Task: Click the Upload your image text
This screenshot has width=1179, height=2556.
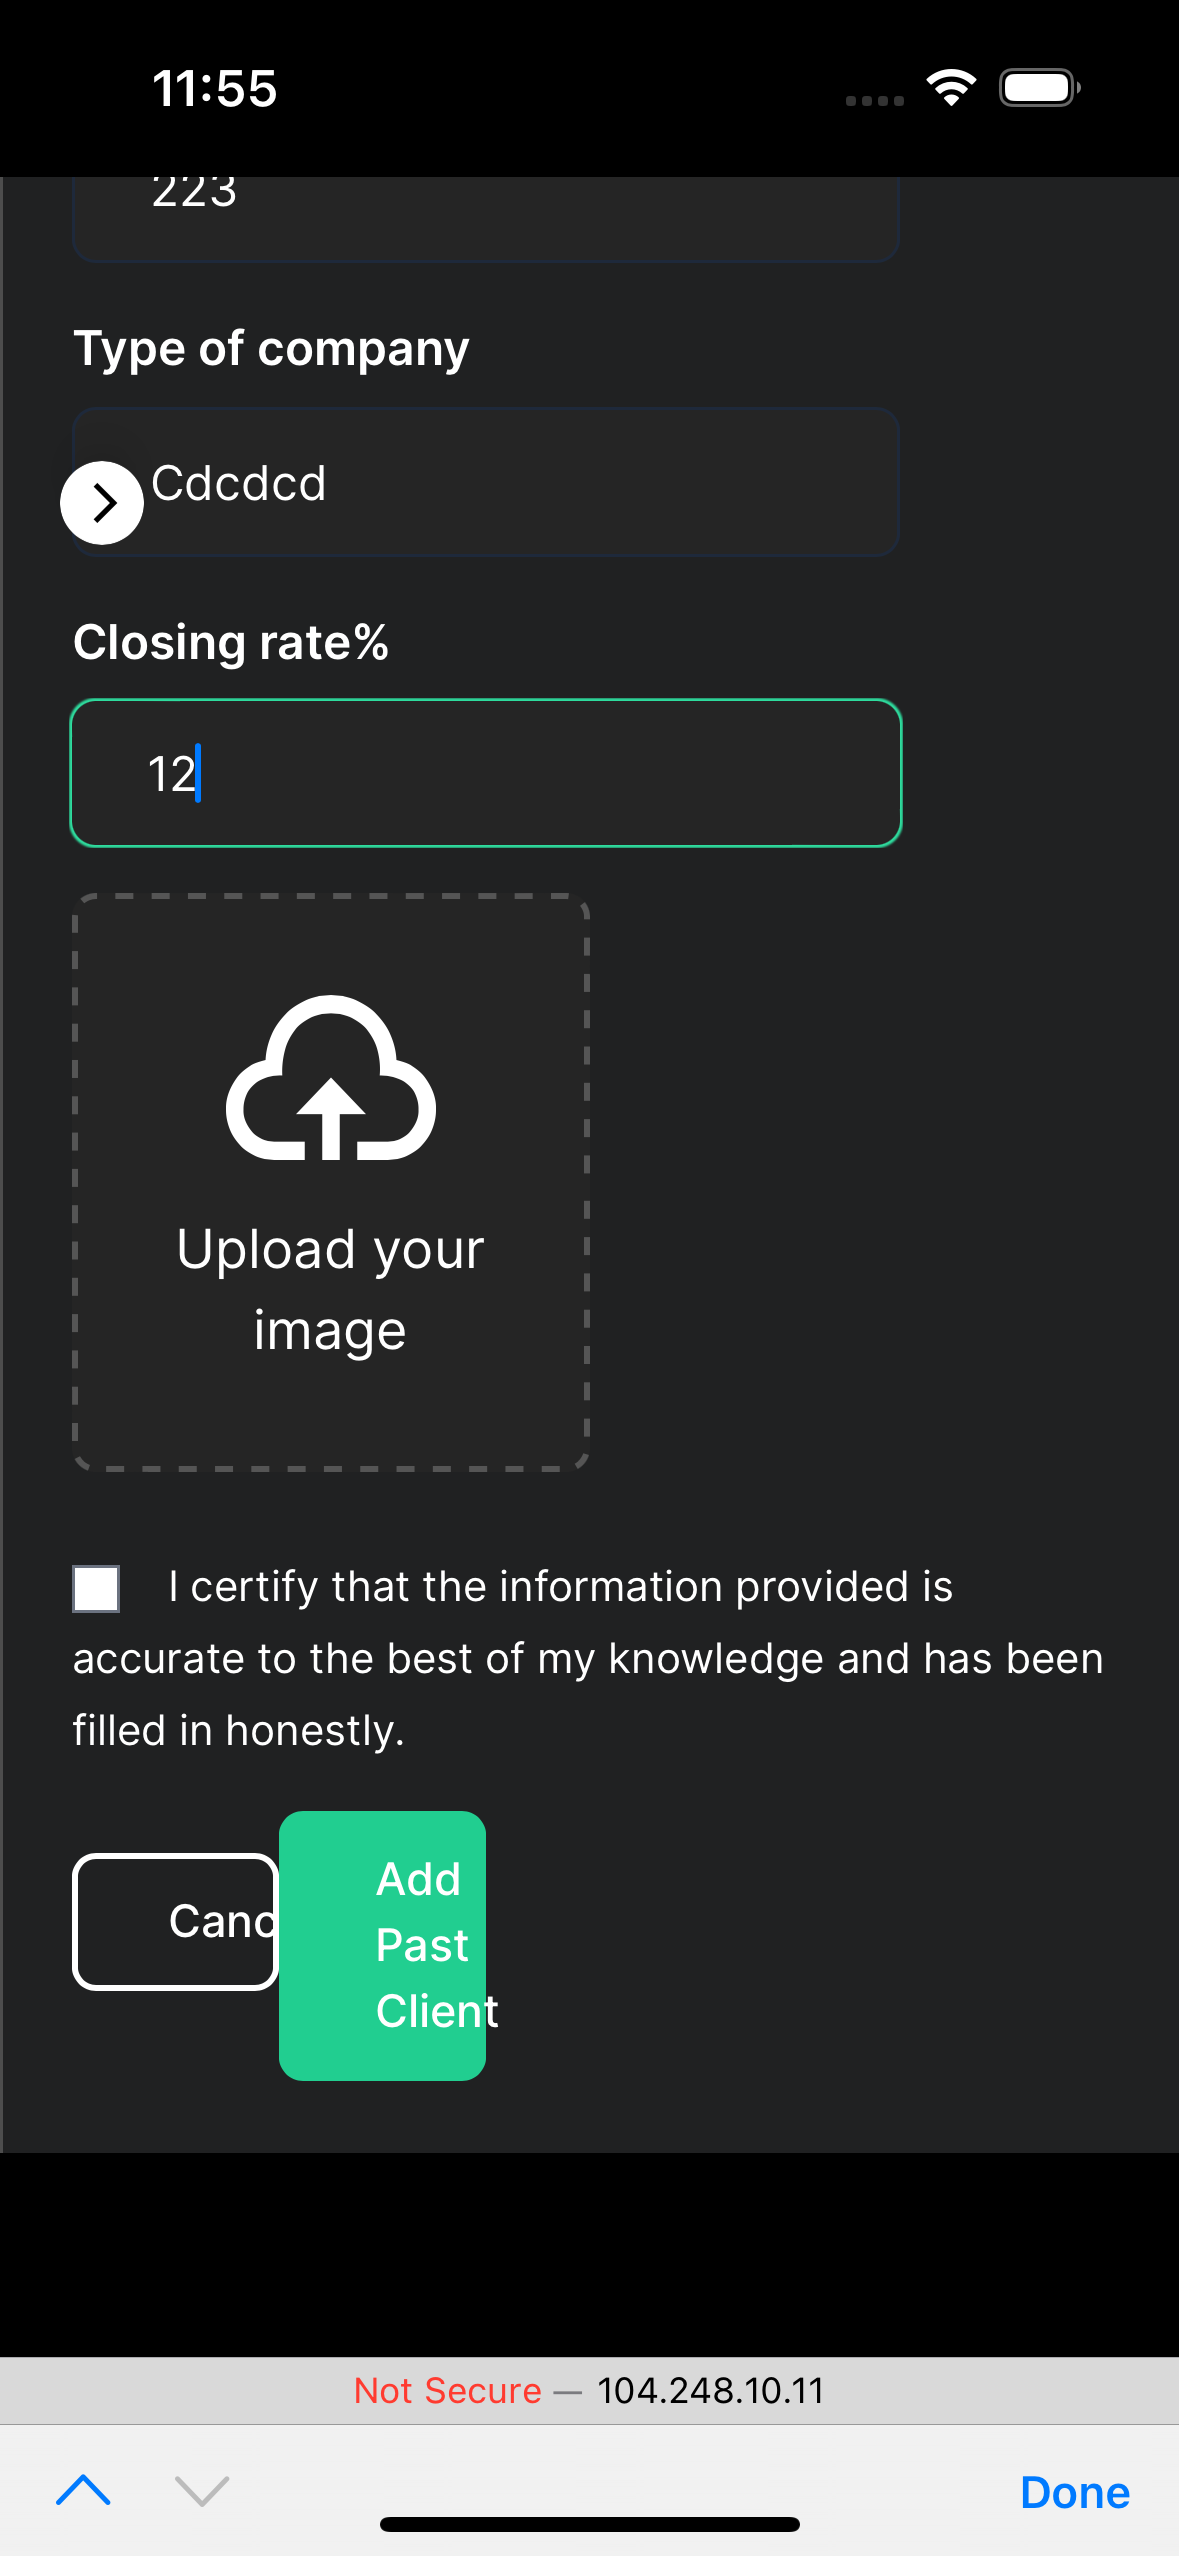Action: [x=330, y=1290]
